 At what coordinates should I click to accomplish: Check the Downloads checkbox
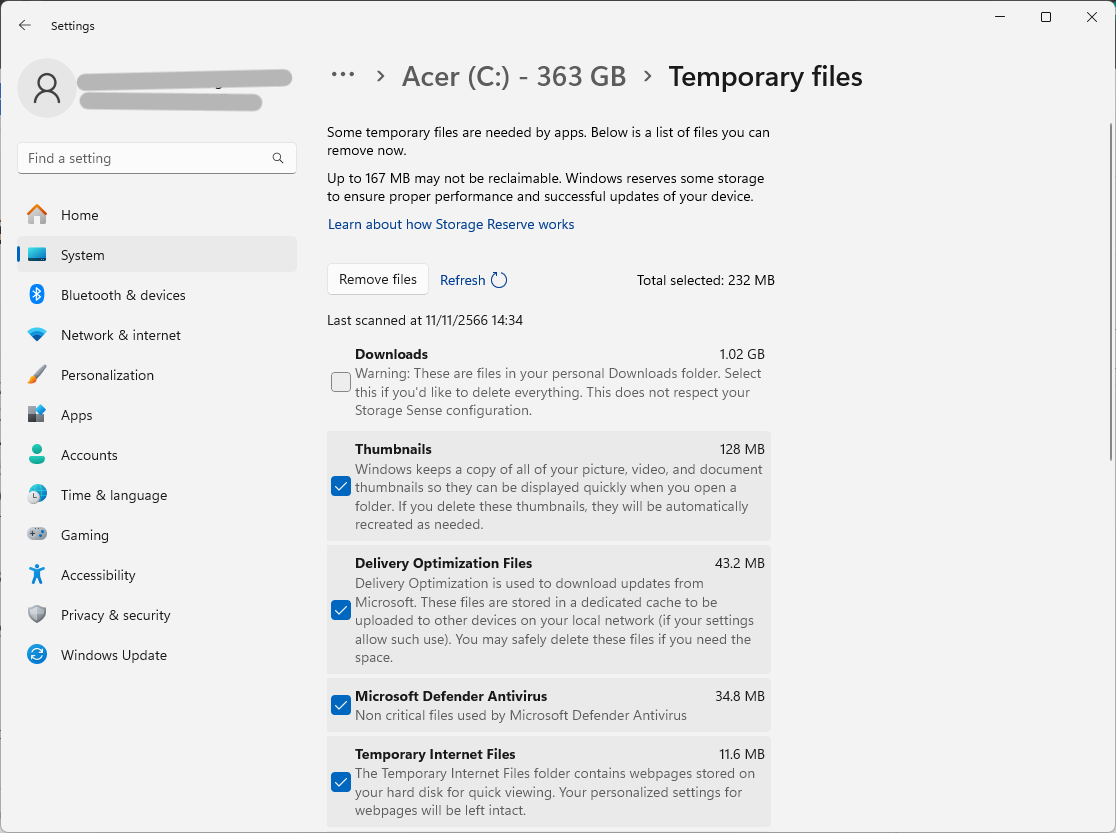(x=341, y=382)
